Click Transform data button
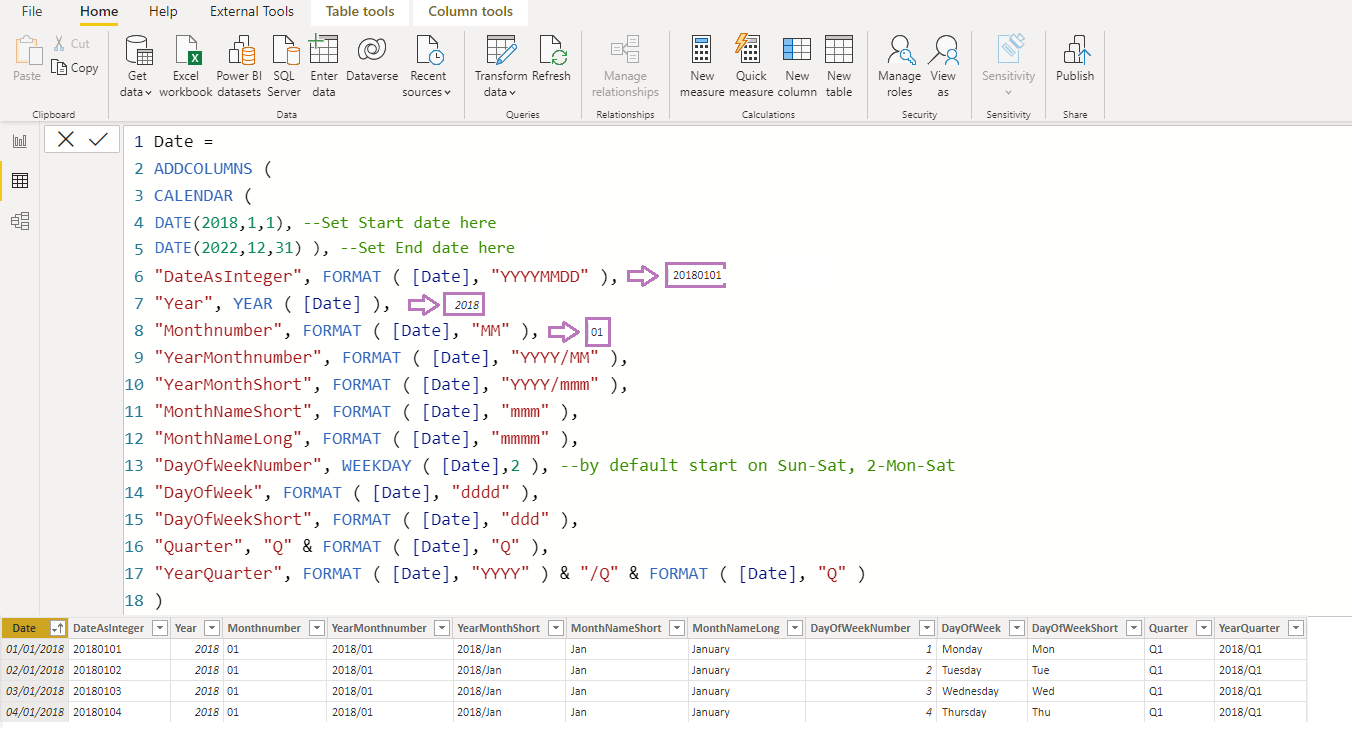This screenshot has width=1352, height=736. coord(500,66)
